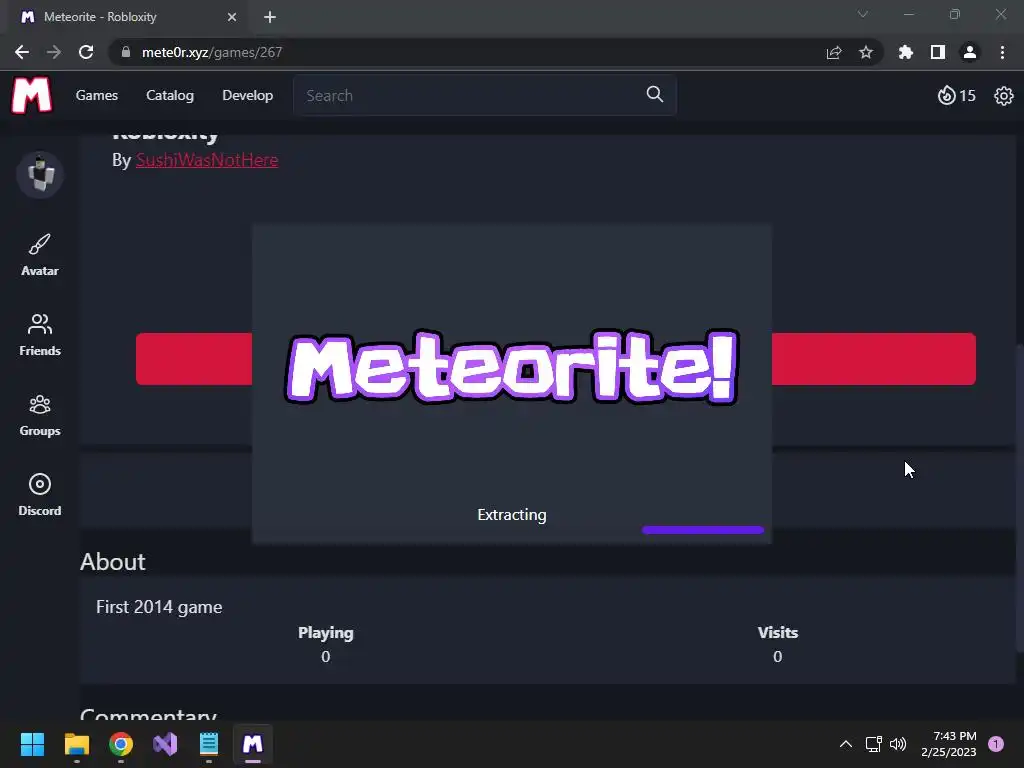Viewport: 1024px width, 768px height.
Task: Click the Meteorite! launcher logo
Action: [x=512, y=366]
